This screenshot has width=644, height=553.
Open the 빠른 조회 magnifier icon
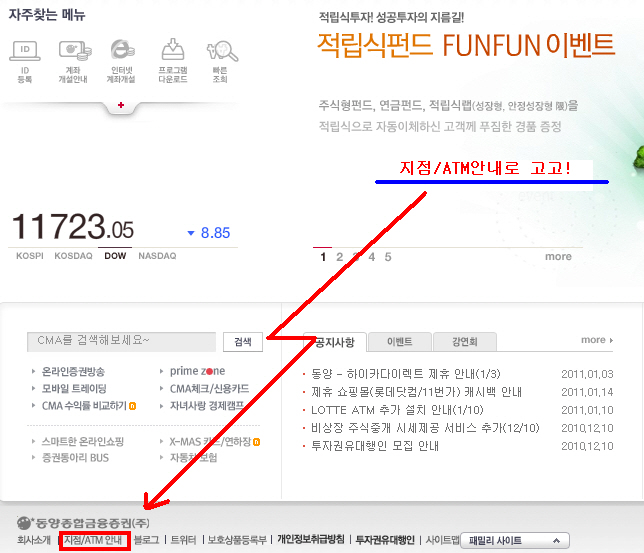pos(221,62)
